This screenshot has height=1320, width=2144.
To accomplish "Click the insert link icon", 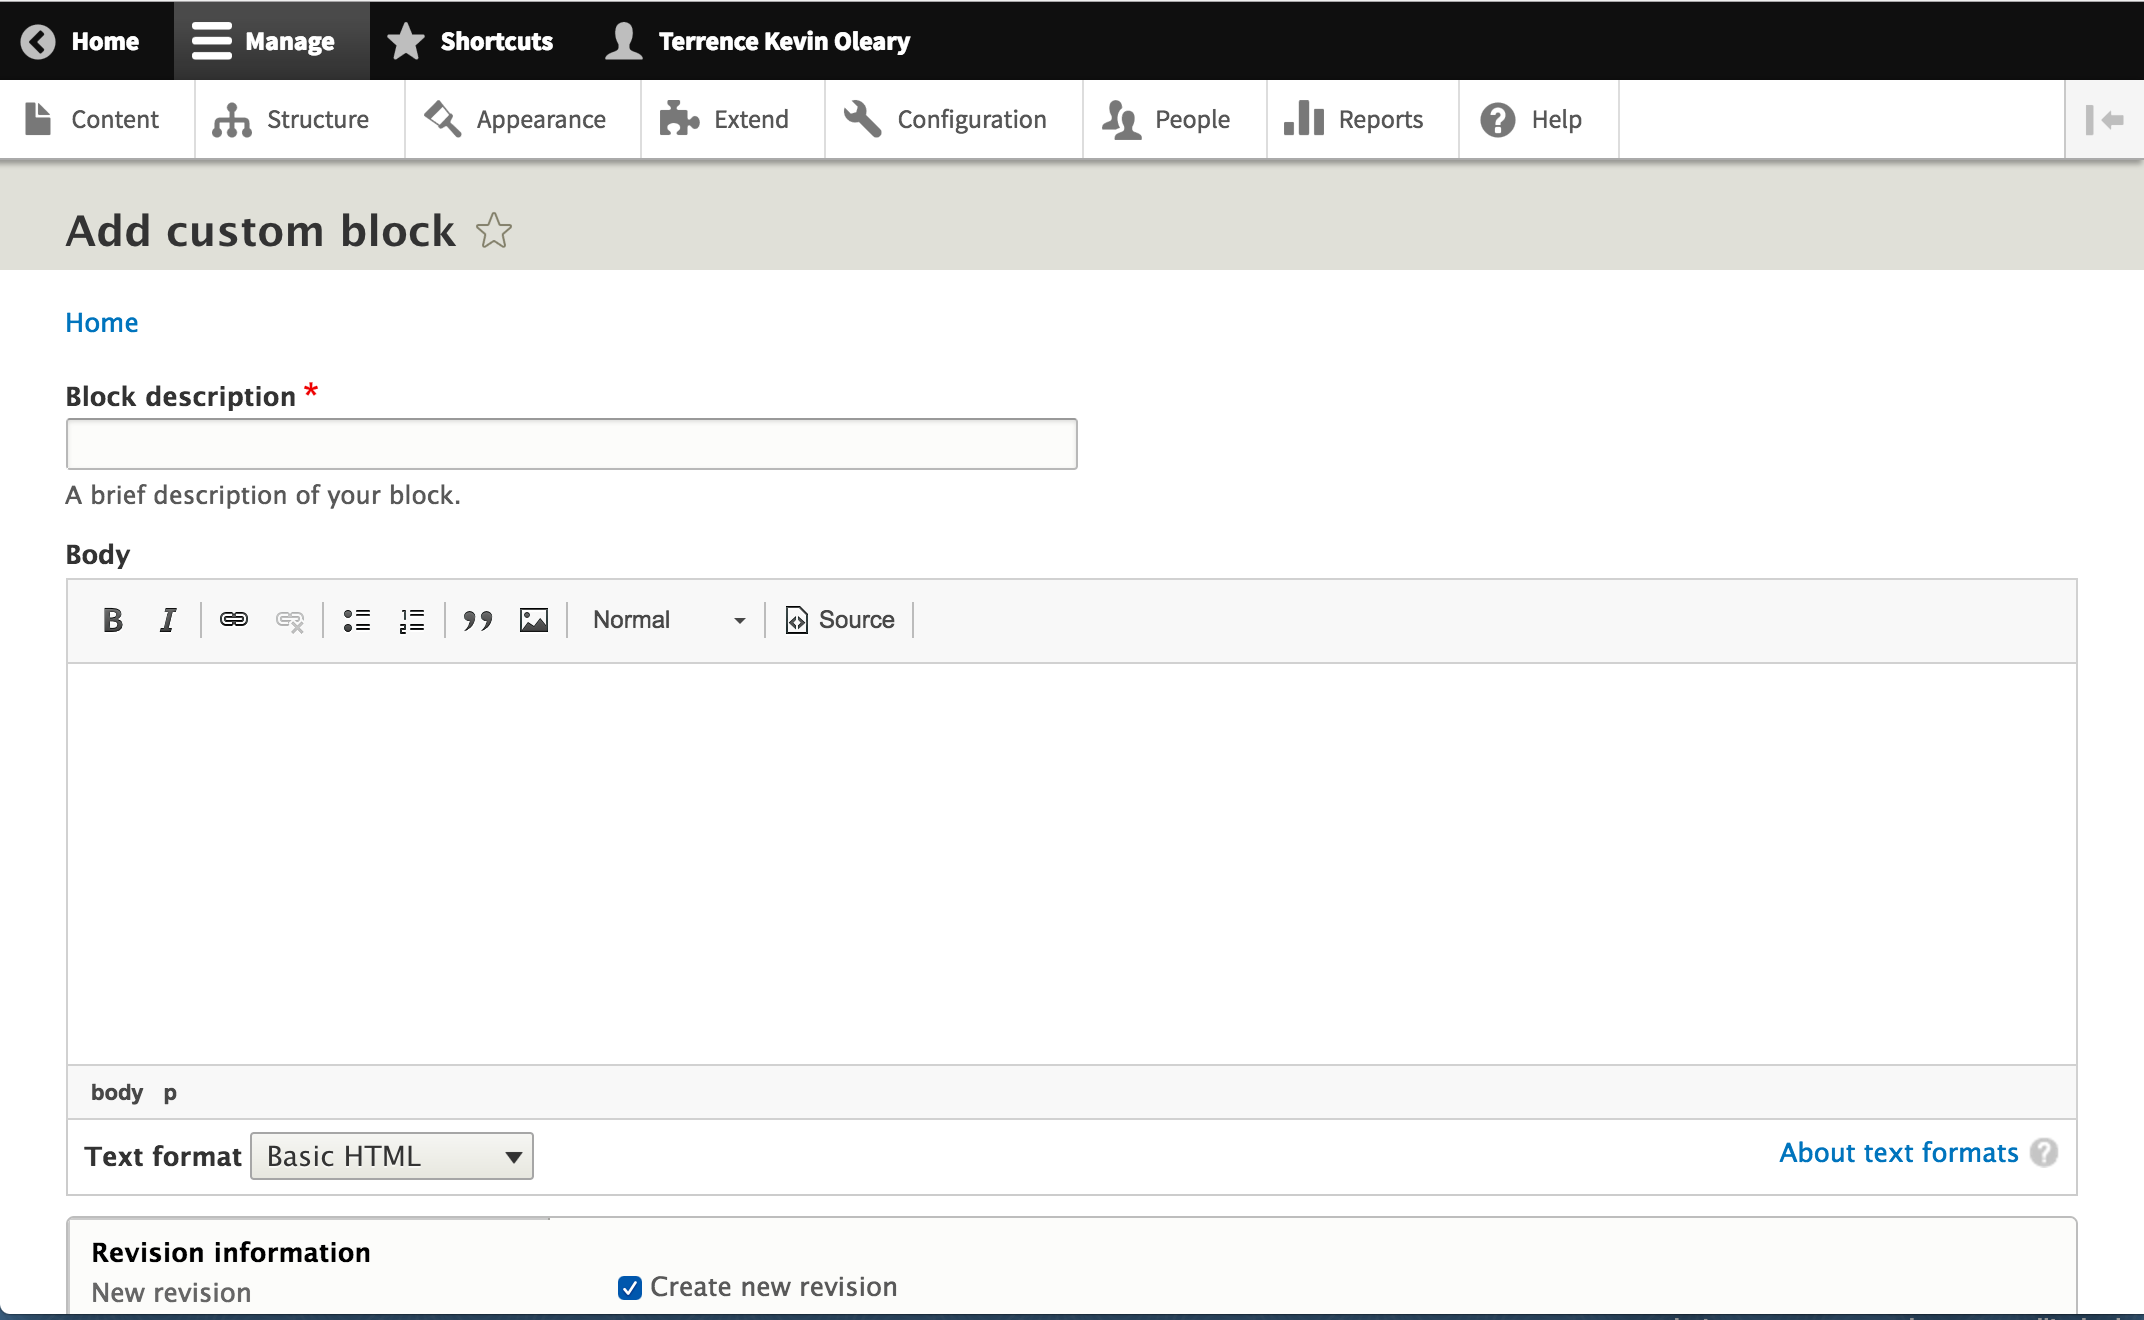I will pos(233,620).
